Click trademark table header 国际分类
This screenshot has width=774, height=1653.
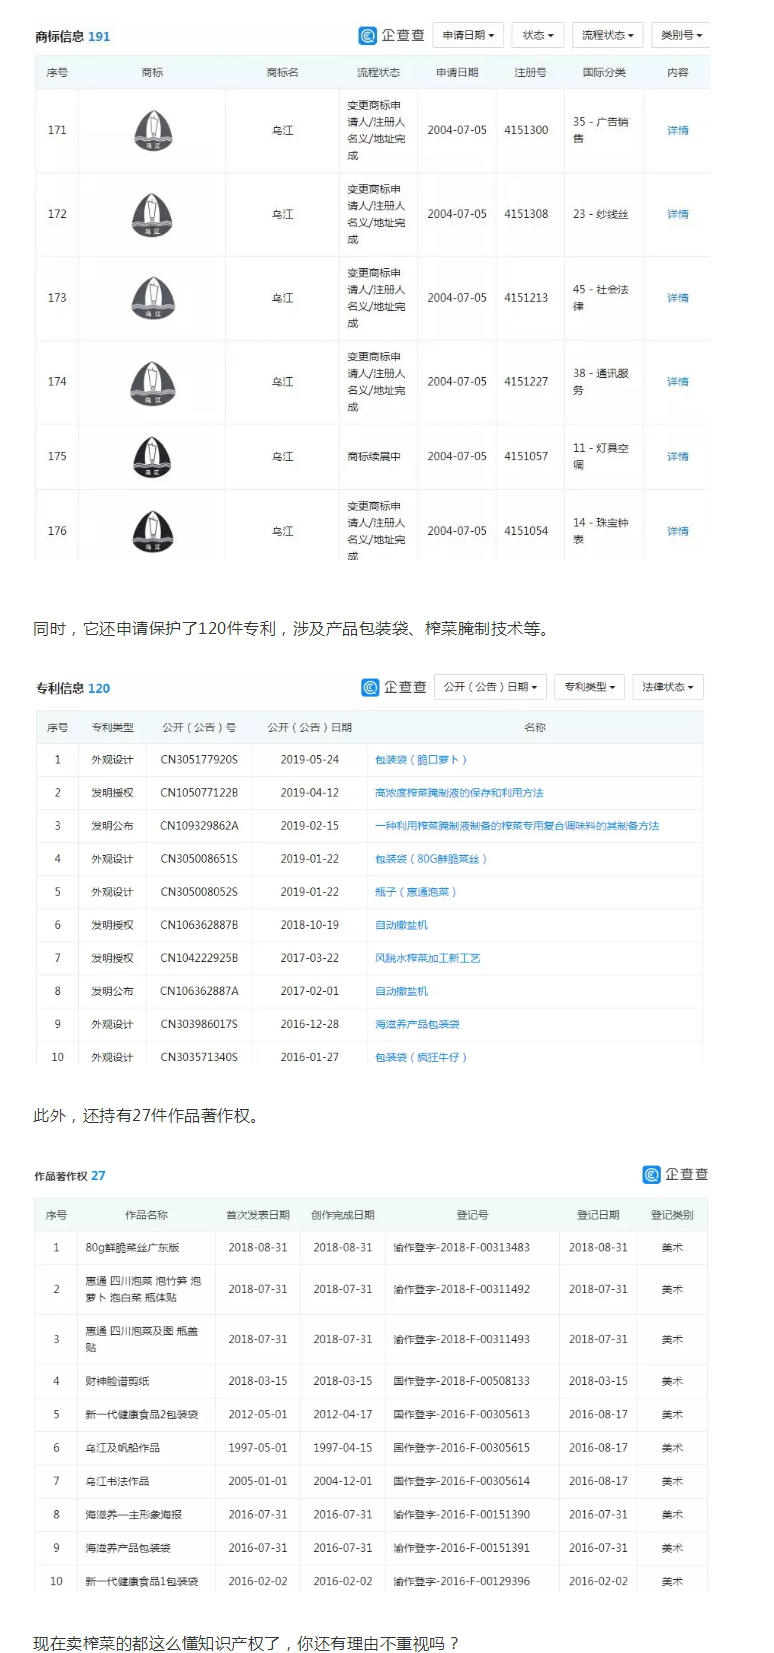click(x=604, y=73)
